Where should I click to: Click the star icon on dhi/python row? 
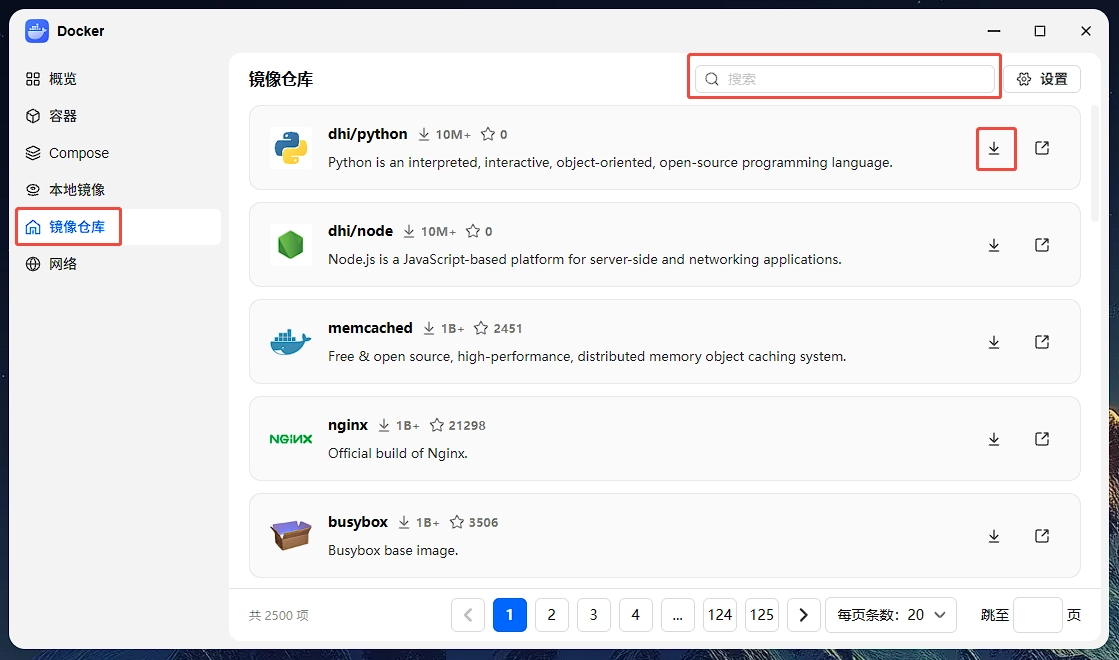[488, 134]
